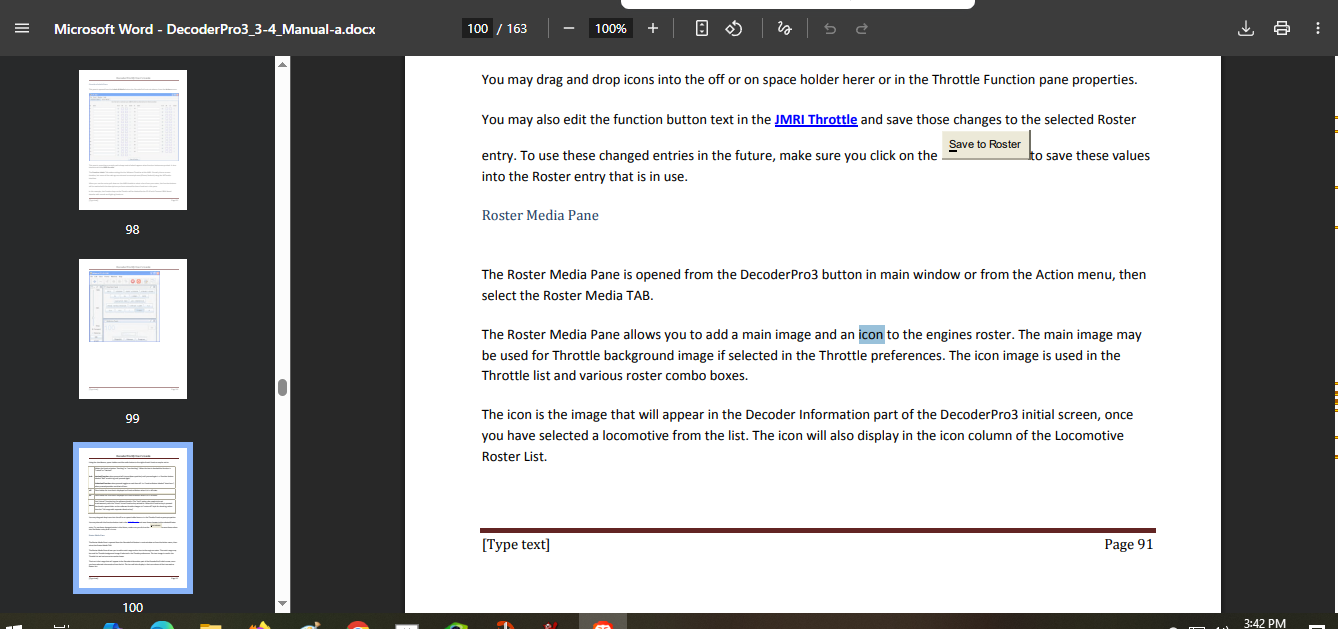This screenshot has height=629, width=1338.
Task: Zoom in using the plus icon
Action: [653, 29]
